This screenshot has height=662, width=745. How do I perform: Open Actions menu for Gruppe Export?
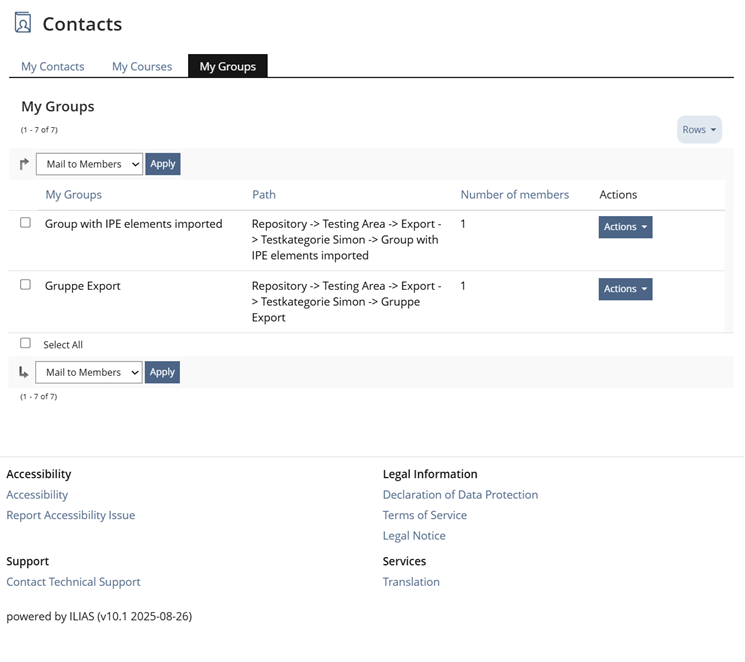[625, 289]
